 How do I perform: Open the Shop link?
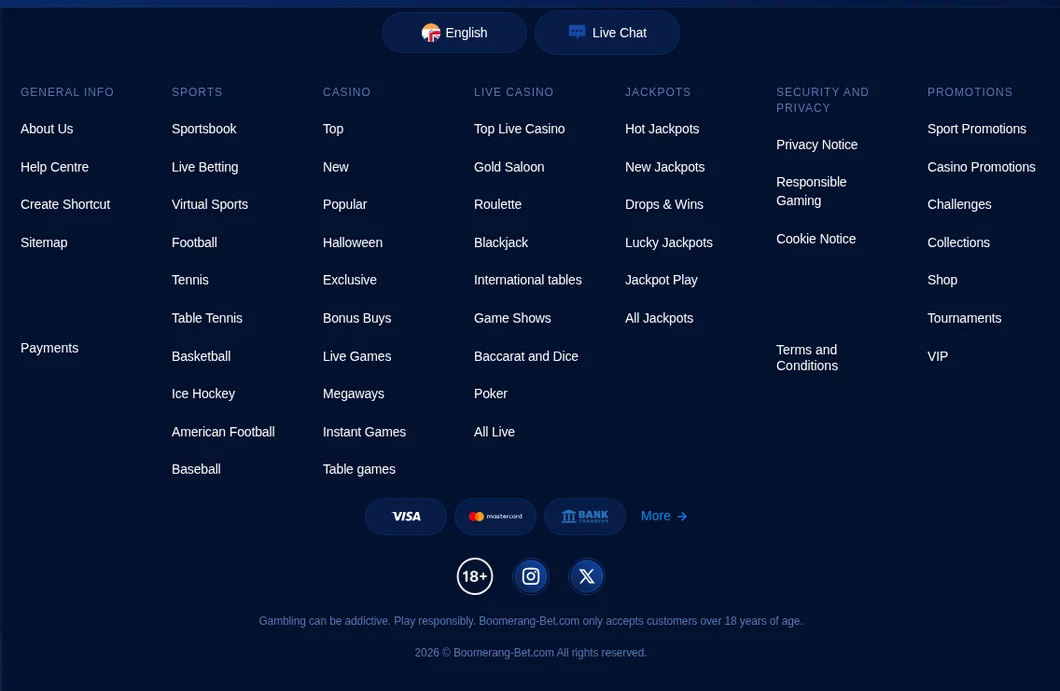point(942,280)
